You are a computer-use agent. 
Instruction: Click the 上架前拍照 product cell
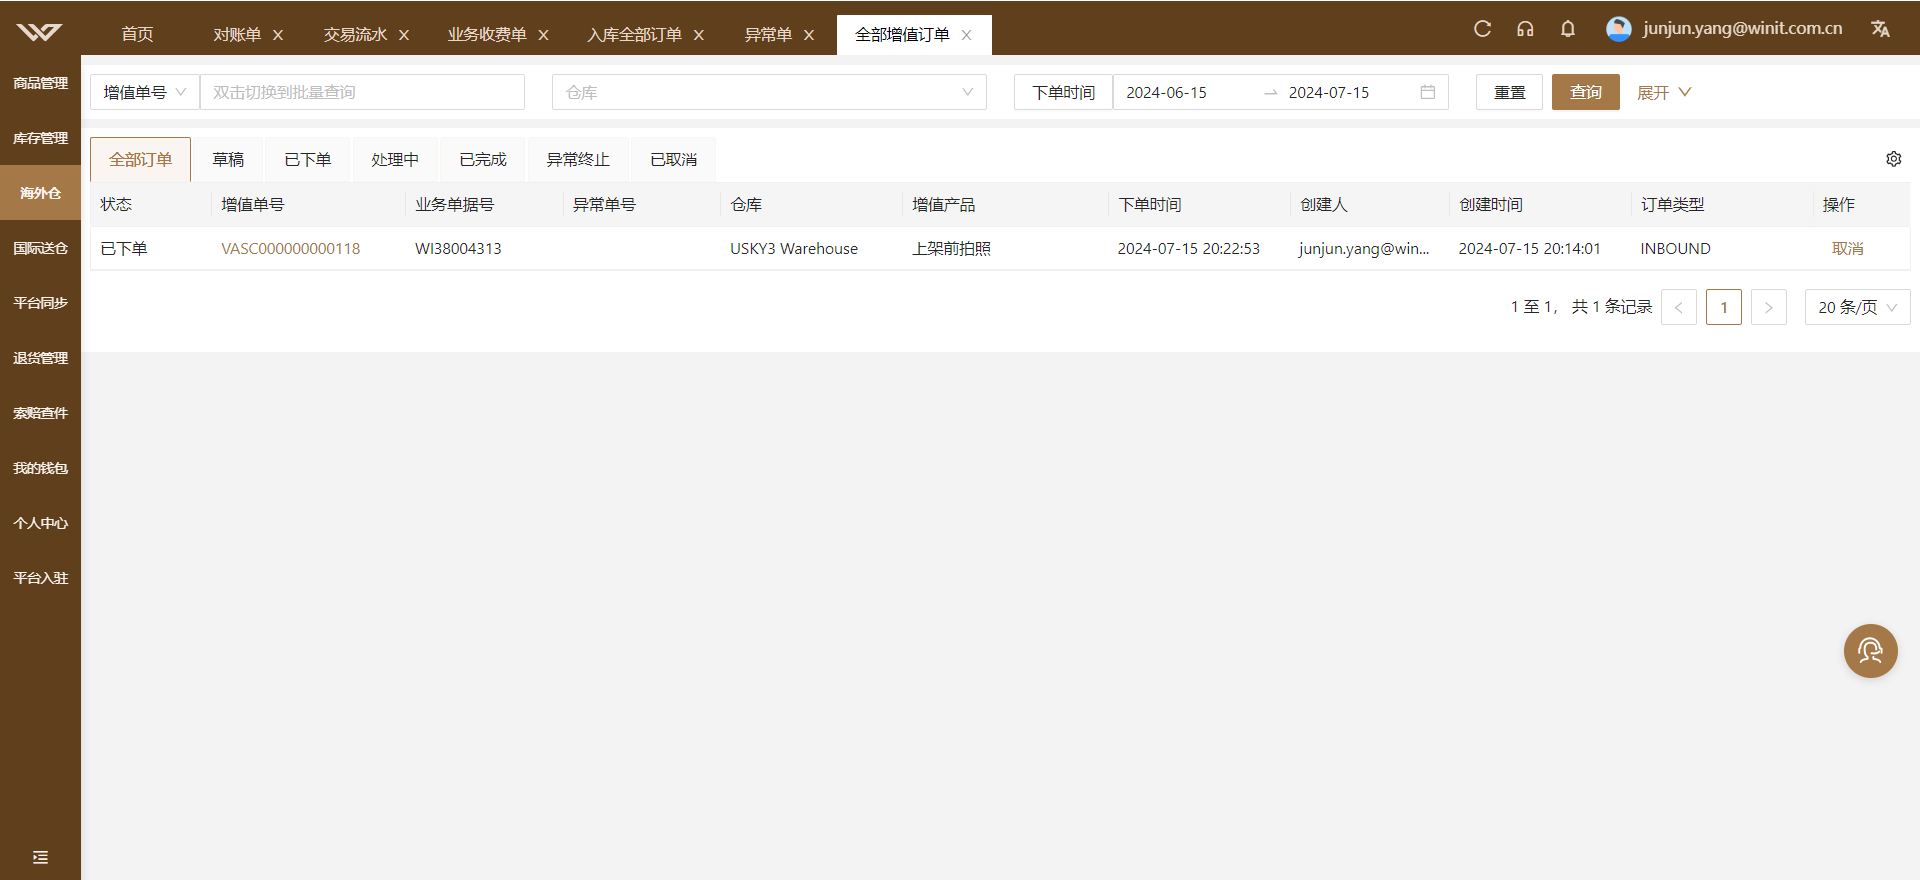(x=951, y=249)
